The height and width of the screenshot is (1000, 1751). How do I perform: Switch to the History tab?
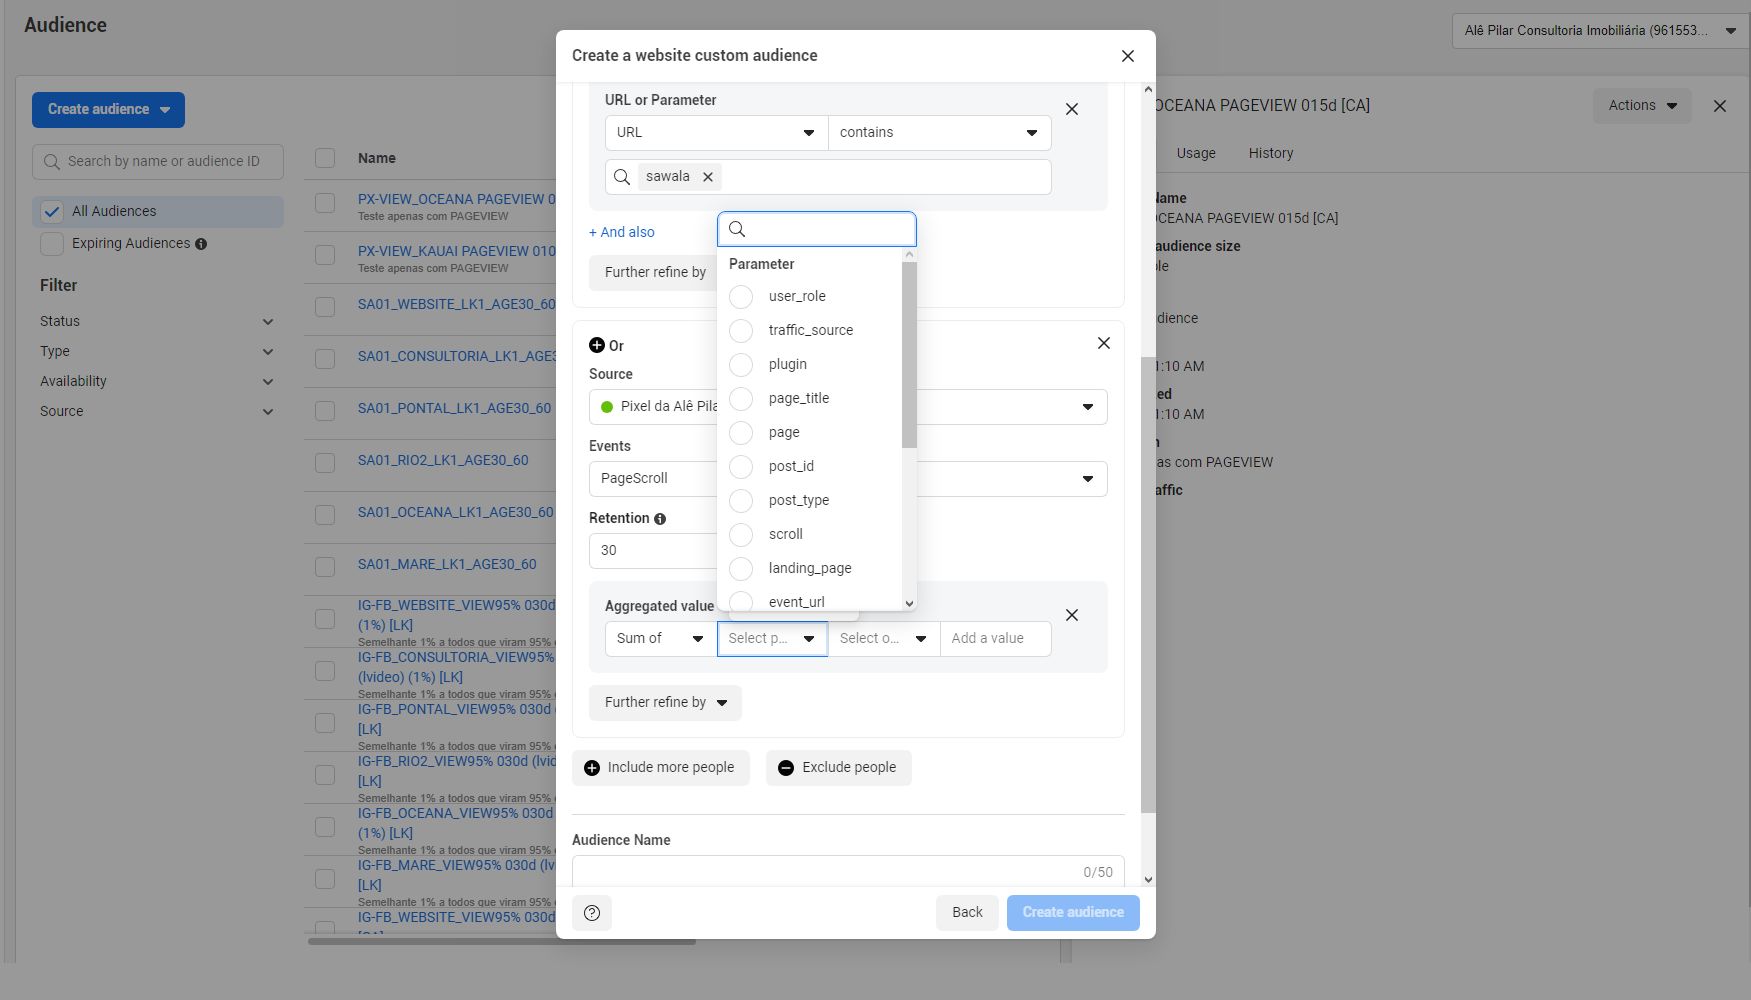point(1270,153)
